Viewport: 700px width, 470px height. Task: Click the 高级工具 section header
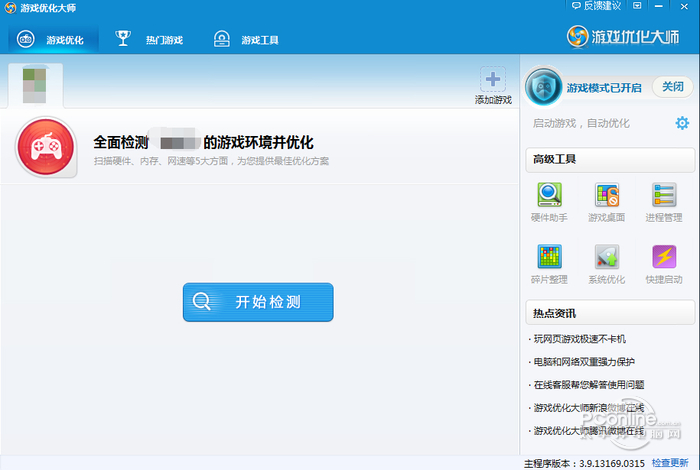610,159
